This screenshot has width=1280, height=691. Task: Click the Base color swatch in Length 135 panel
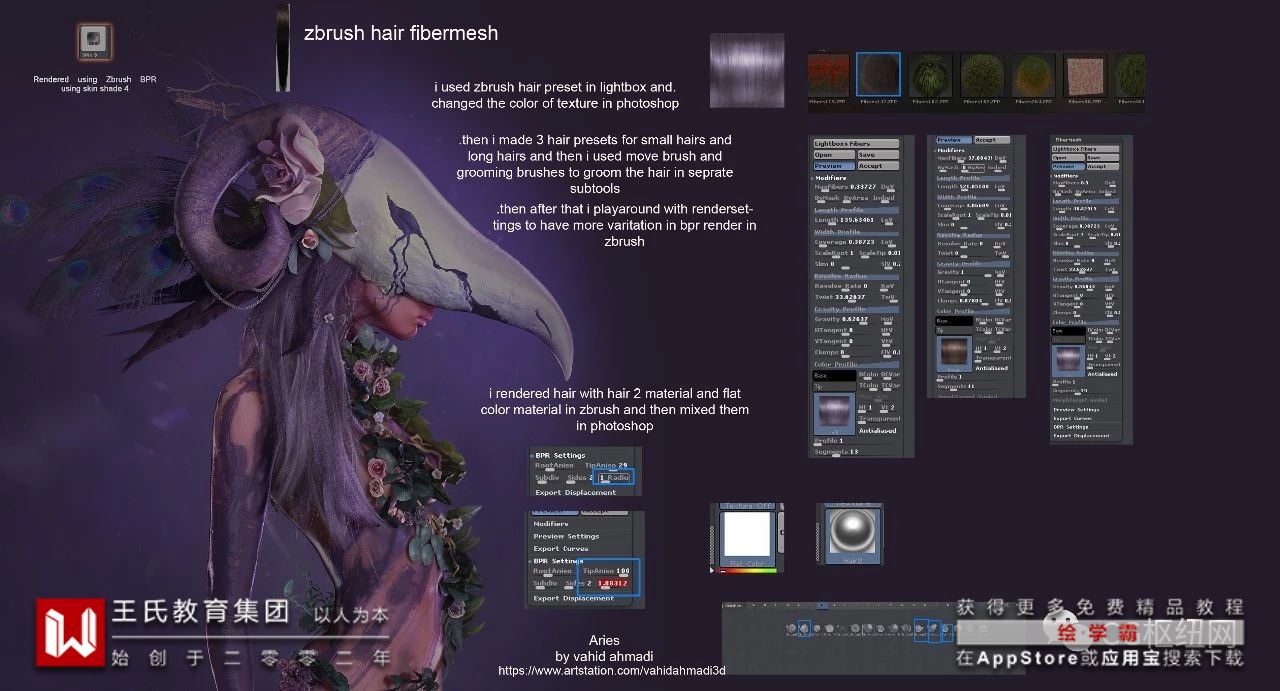point(834,374)
